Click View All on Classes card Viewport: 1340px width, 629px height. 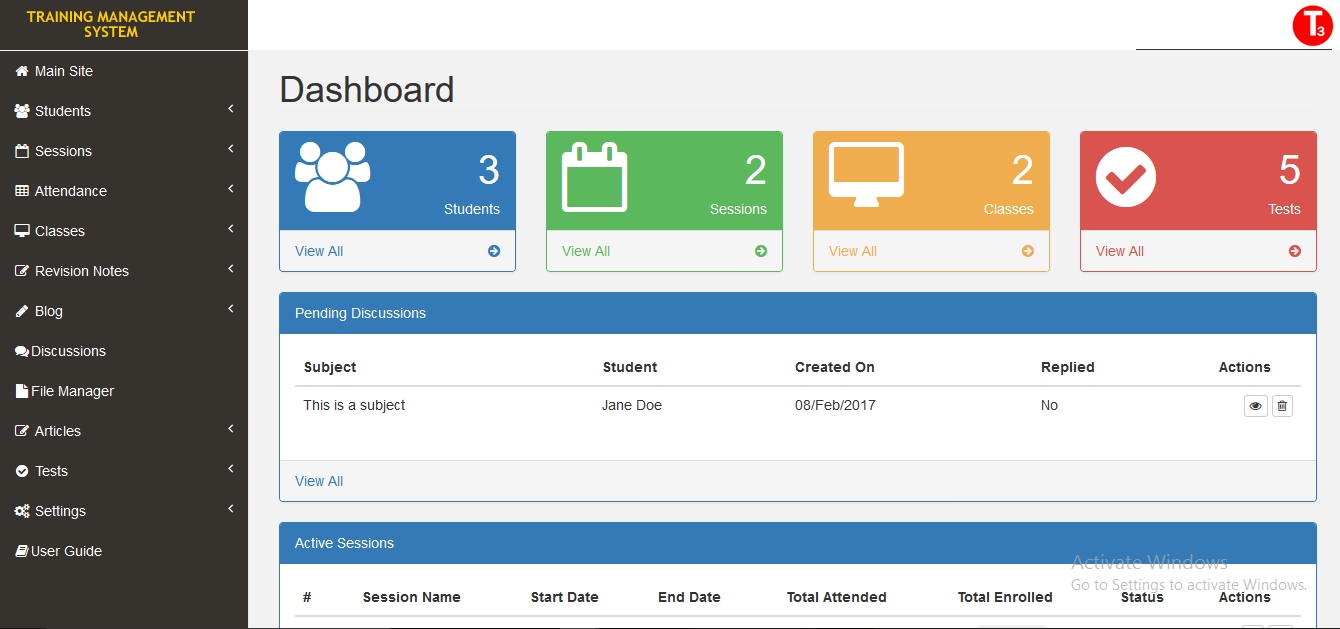[853, 251]
